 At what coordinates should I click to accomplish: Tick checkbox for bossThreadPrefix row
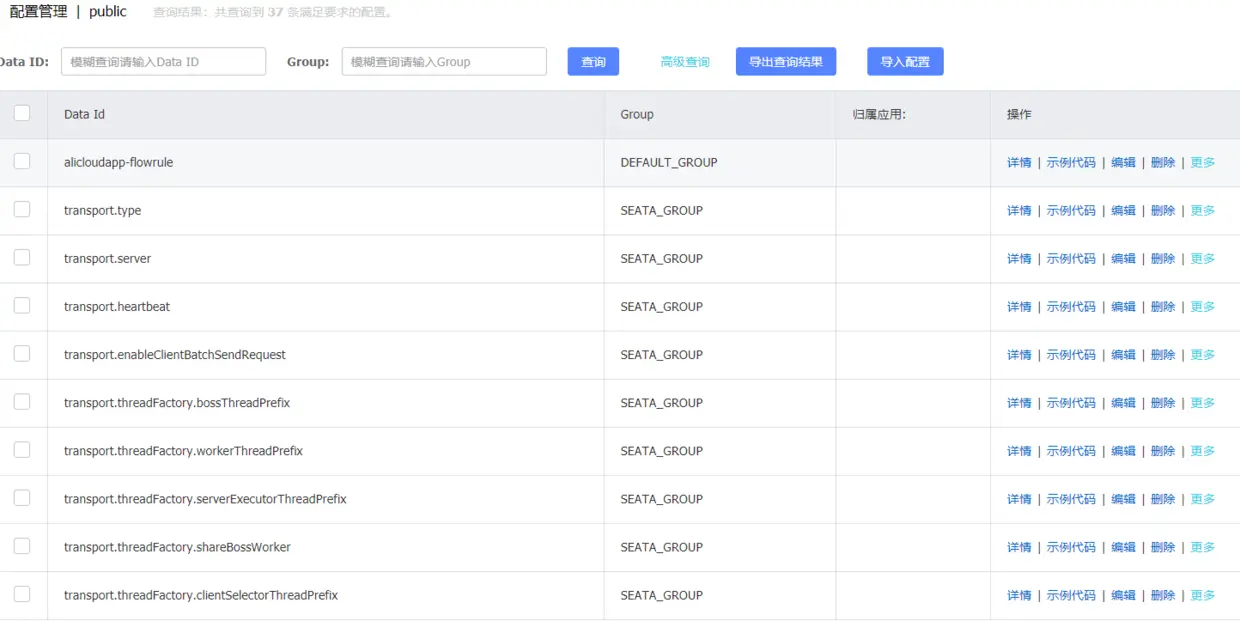(22, 401)
